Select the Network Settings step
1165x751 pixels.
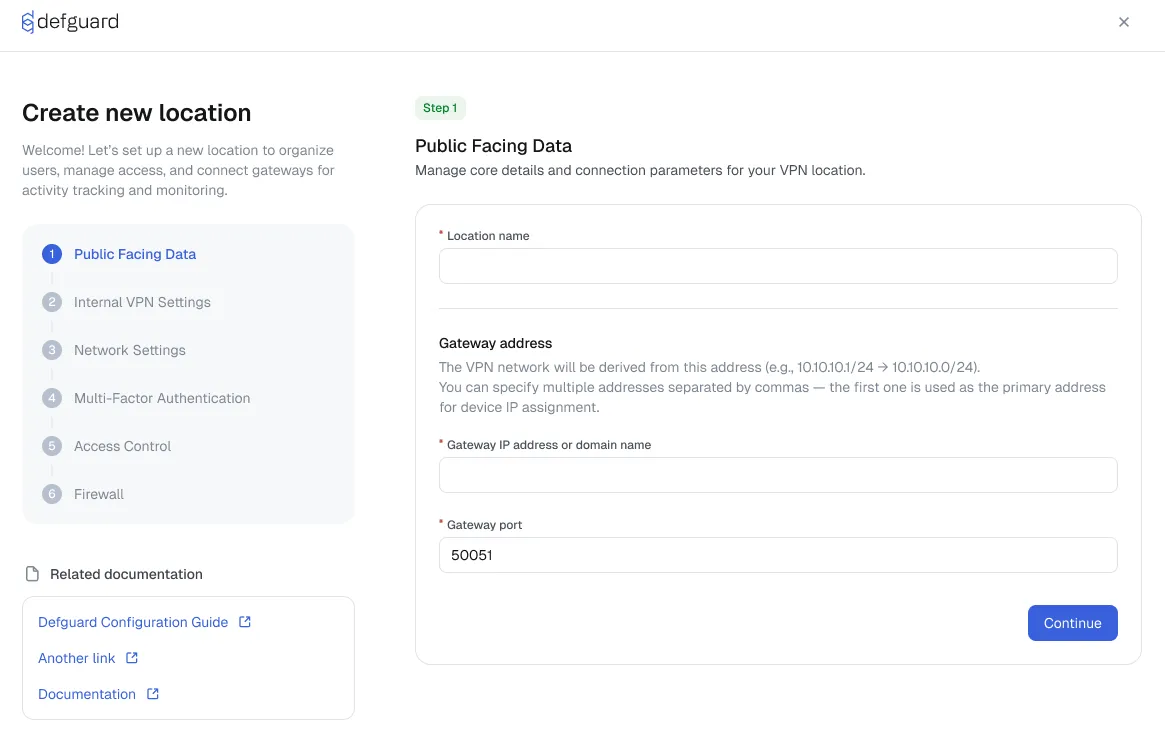click(129, 350)
